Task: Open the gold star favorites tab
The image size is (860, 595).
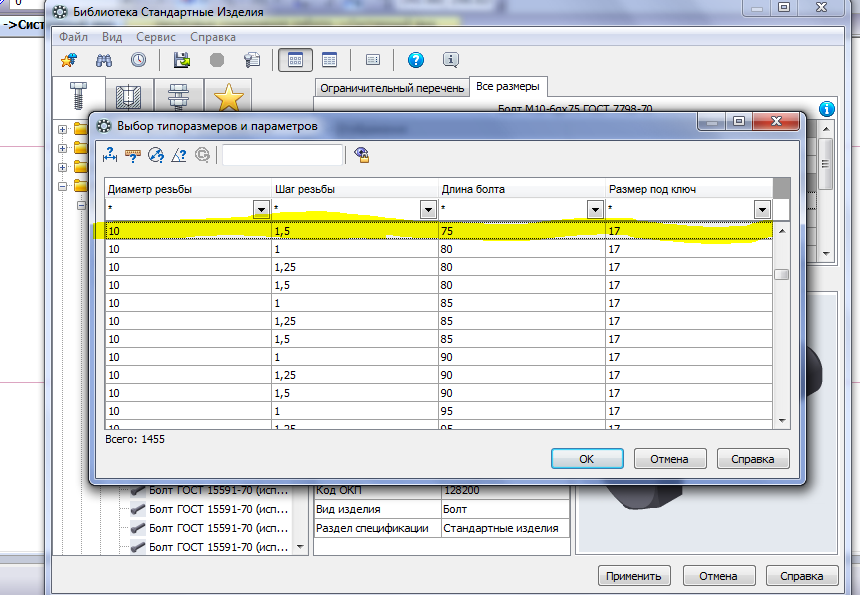Action: point(228,97)
